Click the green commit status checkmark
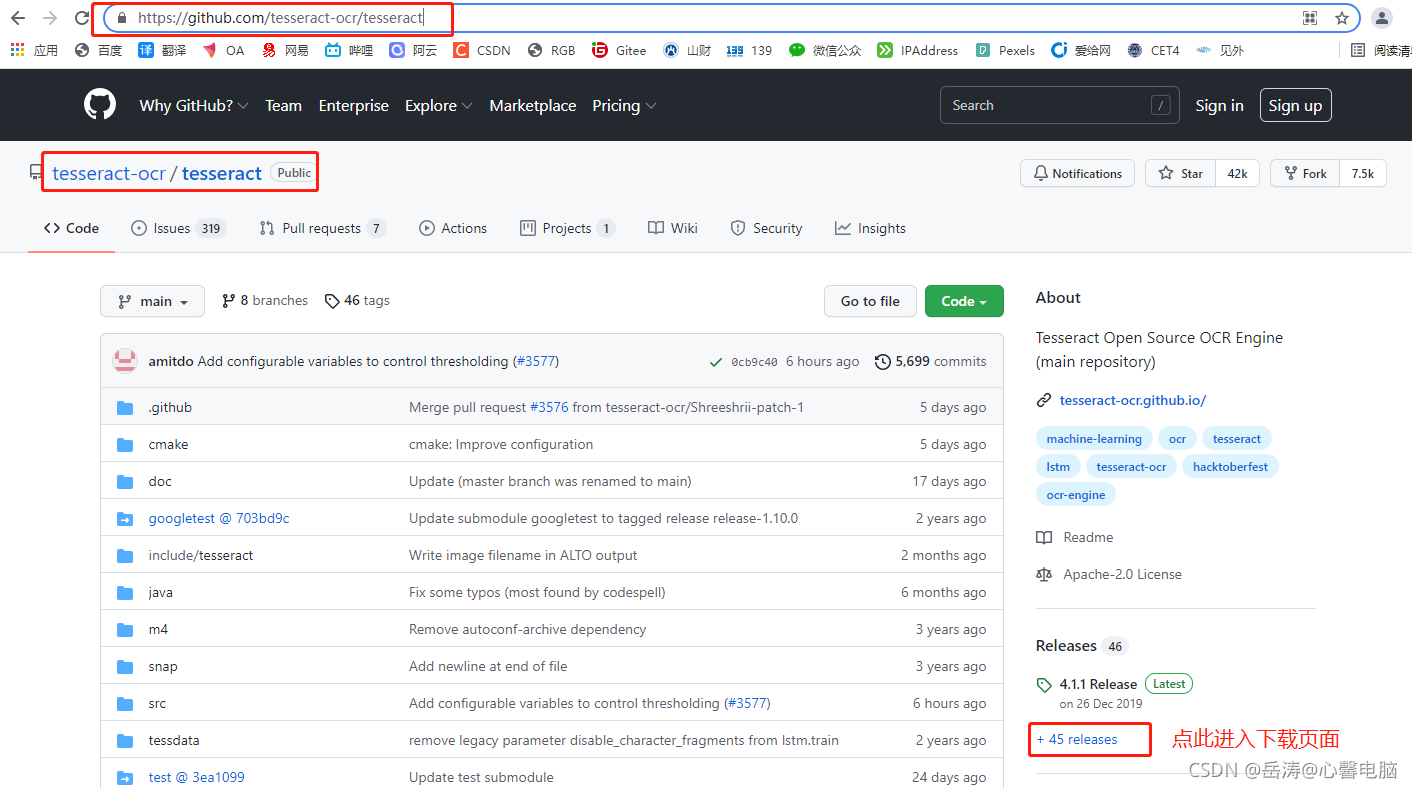Screen dimensions: 1412x788 tap(716, 362)
